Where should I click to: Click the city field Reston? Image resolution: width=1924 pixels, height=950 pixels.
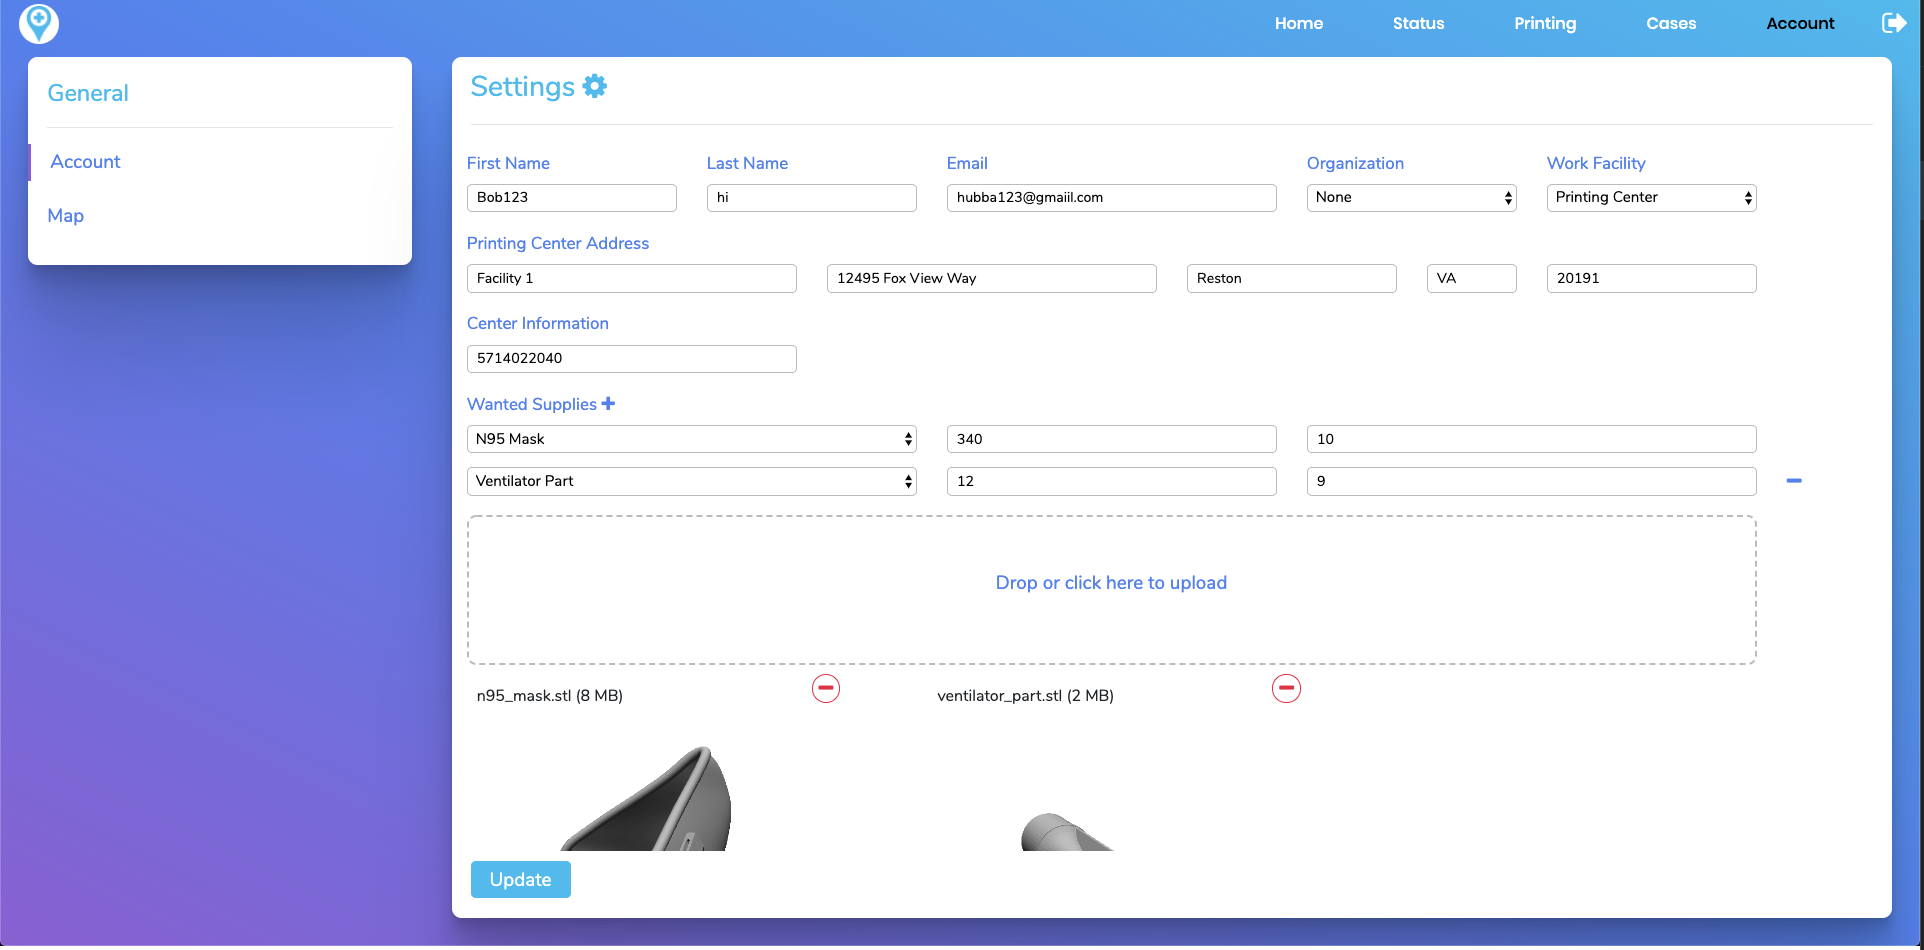click(x=1291, y=278)
